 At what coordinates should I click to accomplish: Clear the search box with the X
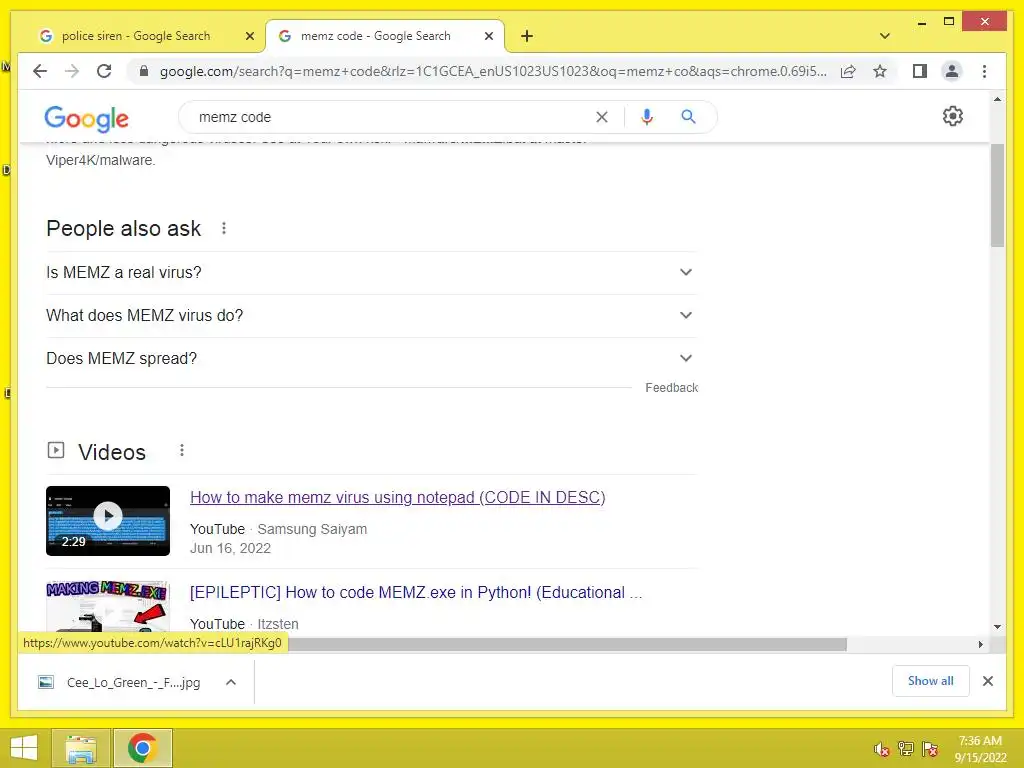[601, 117]
